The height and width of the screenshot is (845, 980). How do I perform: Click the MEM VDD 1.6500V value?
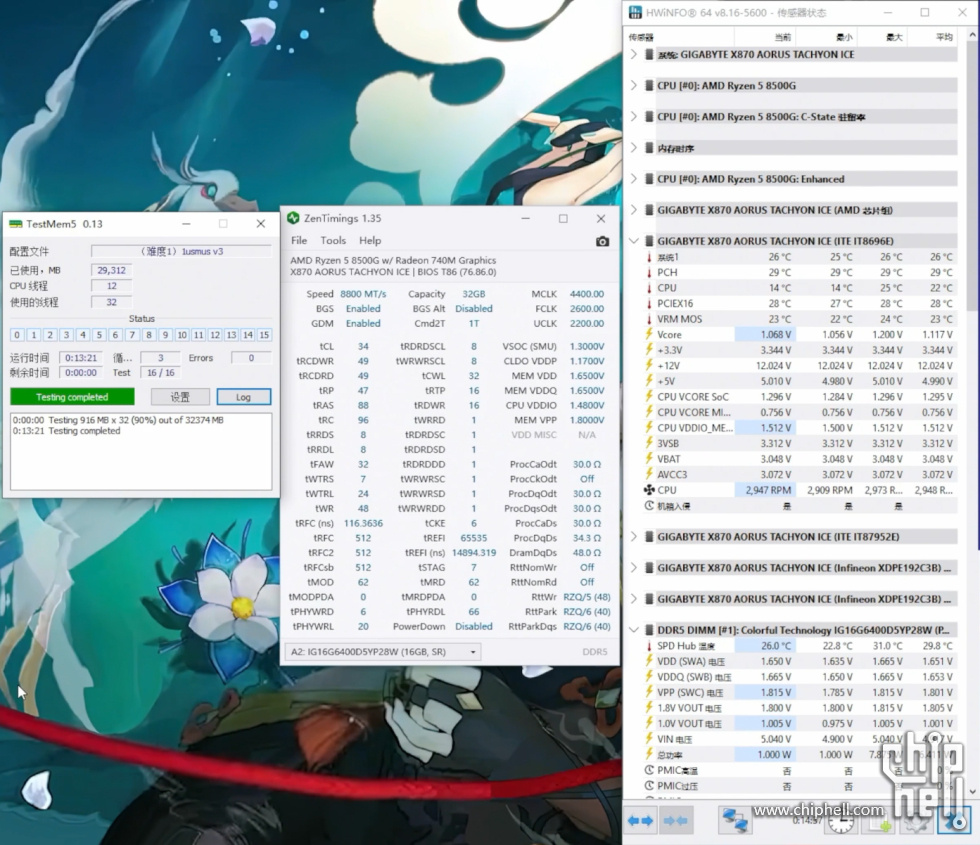point(587,376)
